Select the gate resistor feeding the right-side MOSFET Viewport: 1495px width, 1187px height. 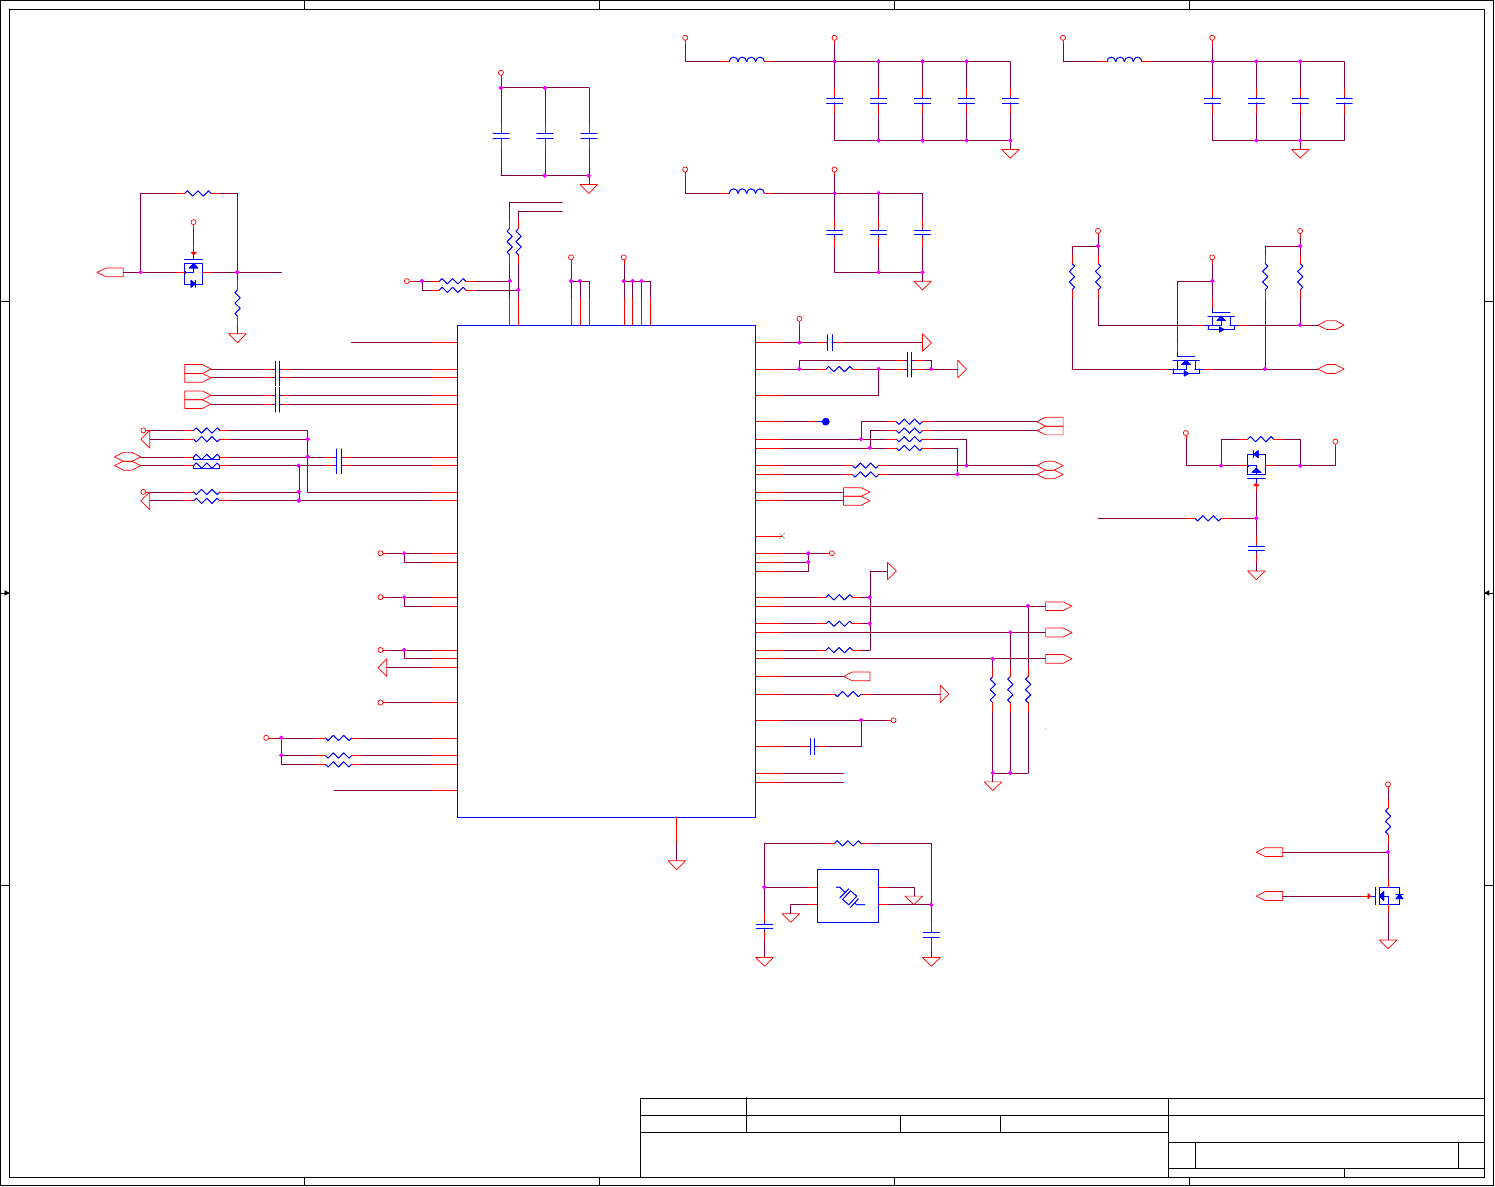[x=1208, y=518]
